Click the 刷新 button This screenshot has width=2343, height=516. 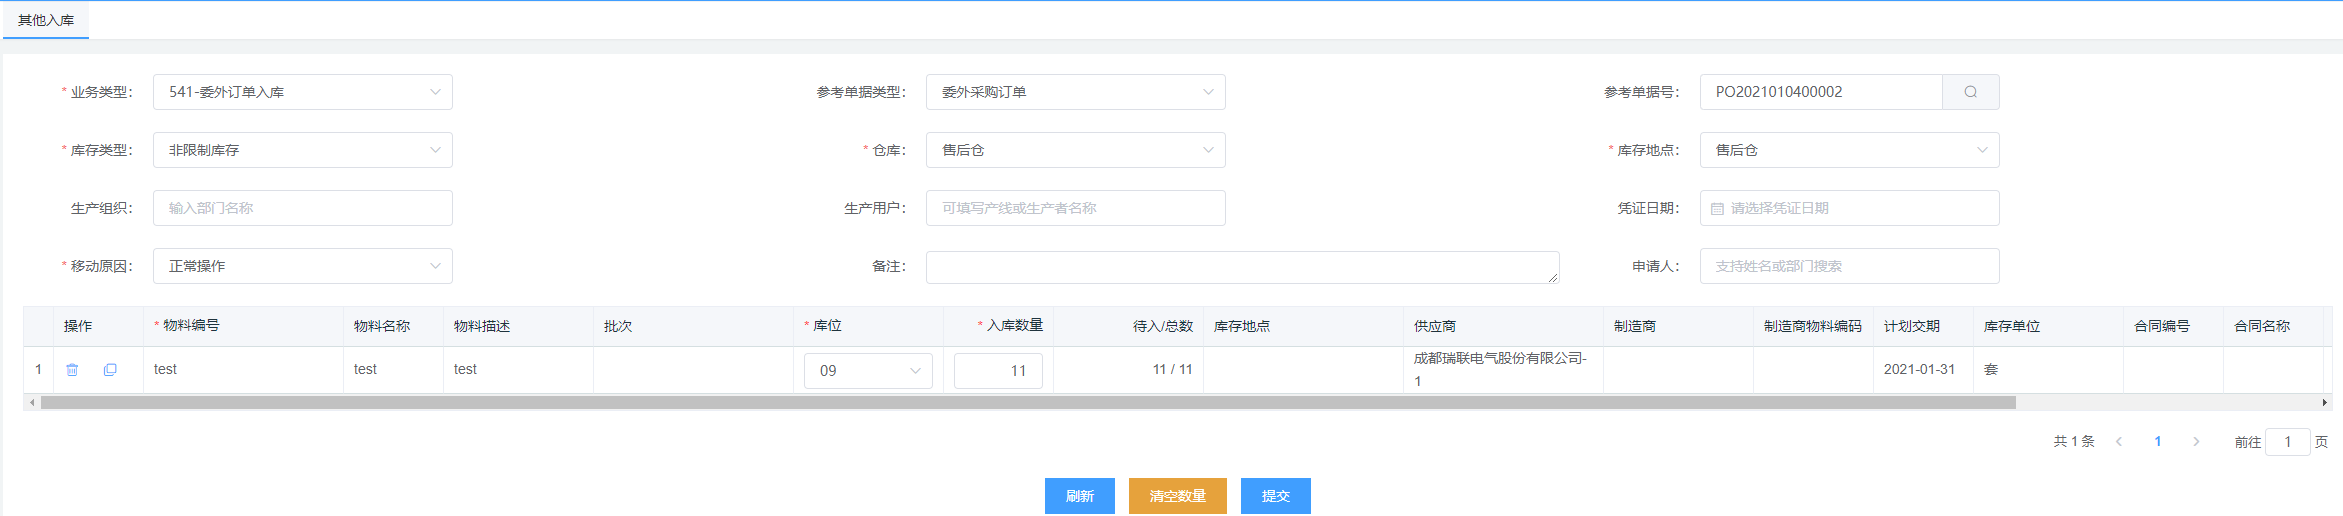pyautogui.click(x=1079, y=496)
